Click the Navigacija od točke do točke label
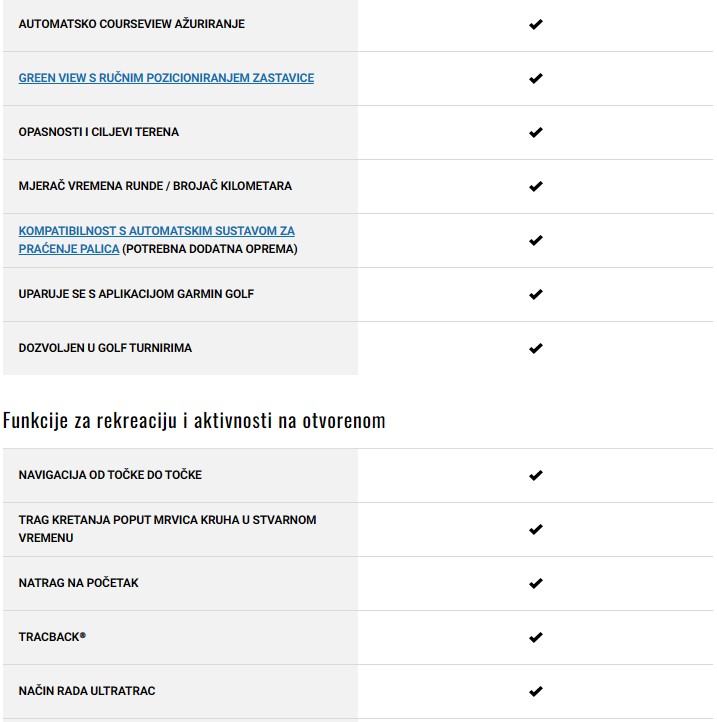Screen dimensions: 717x722 coord(110,475)
